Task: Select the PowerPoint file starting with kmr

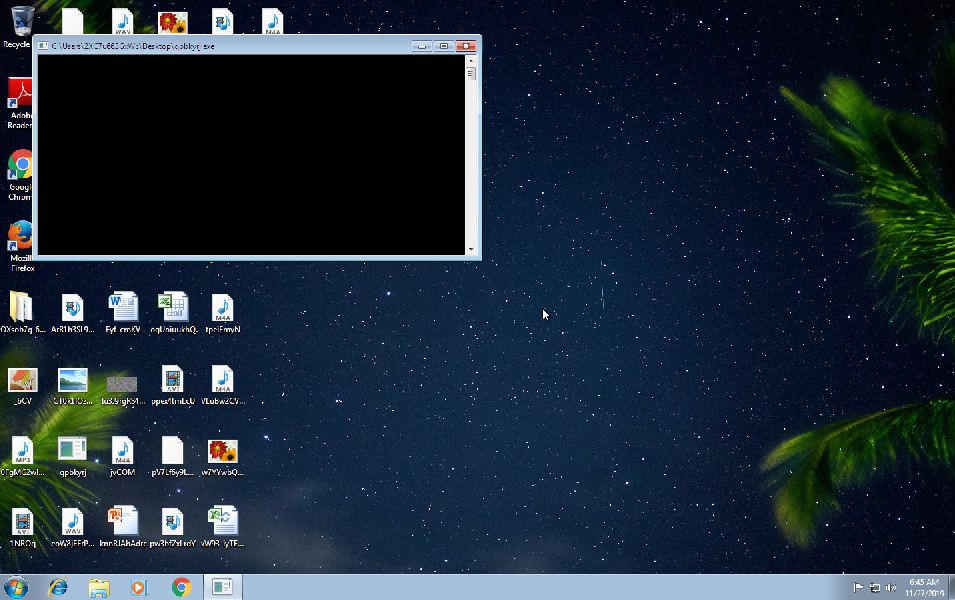Action: coord(122,523)
